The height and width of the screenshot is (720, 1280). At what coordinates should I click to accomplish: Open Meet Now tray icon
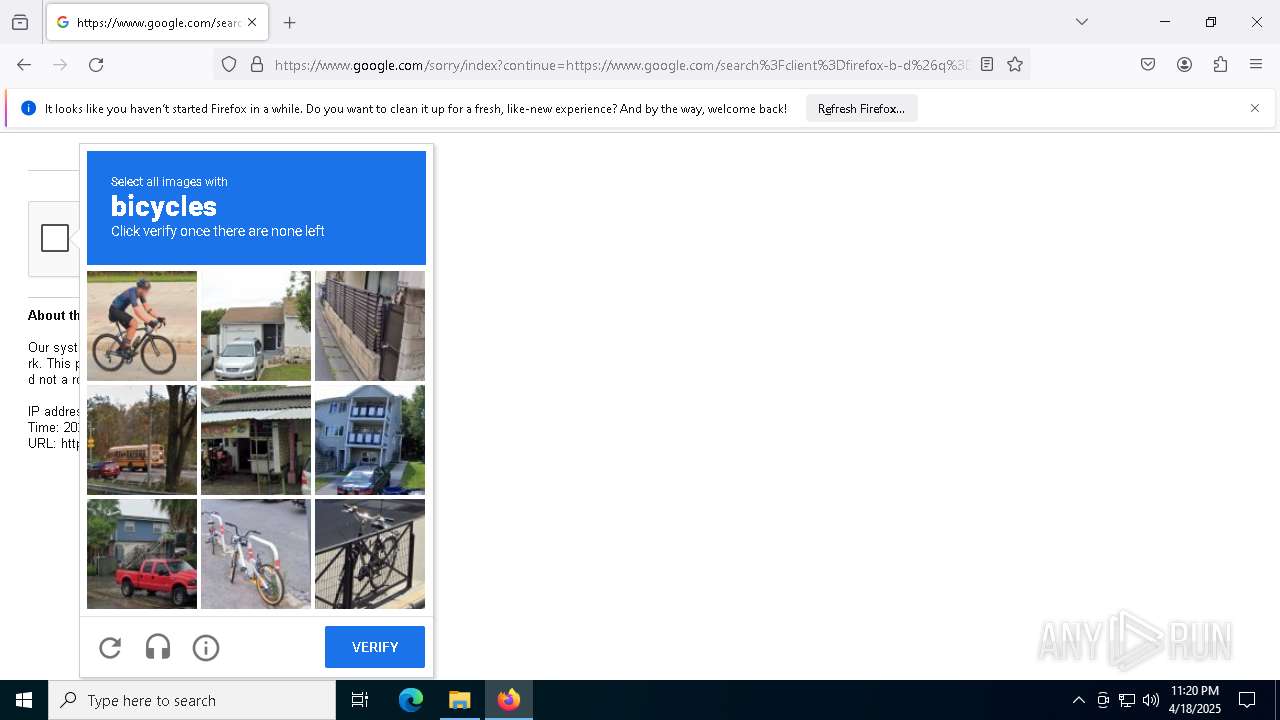click(1103, 700)
